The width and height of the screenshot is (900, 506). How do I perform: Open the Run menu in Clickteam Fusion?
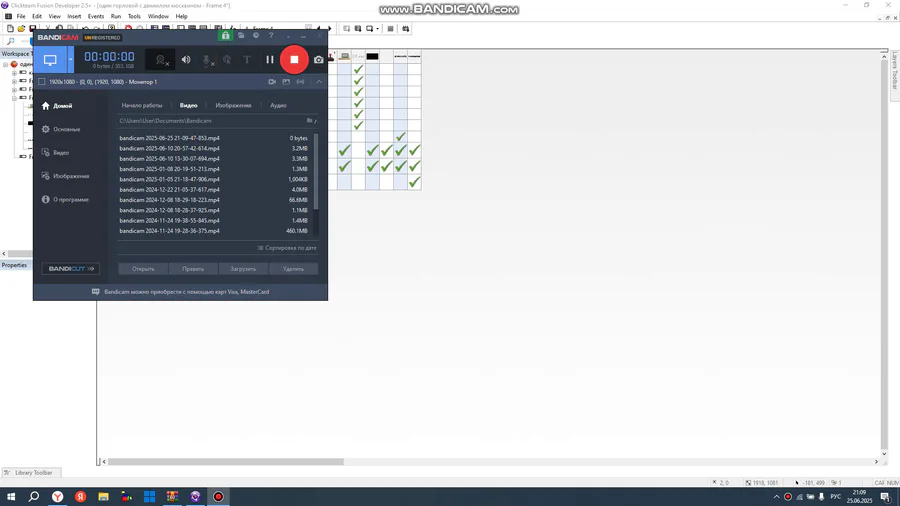116,17
